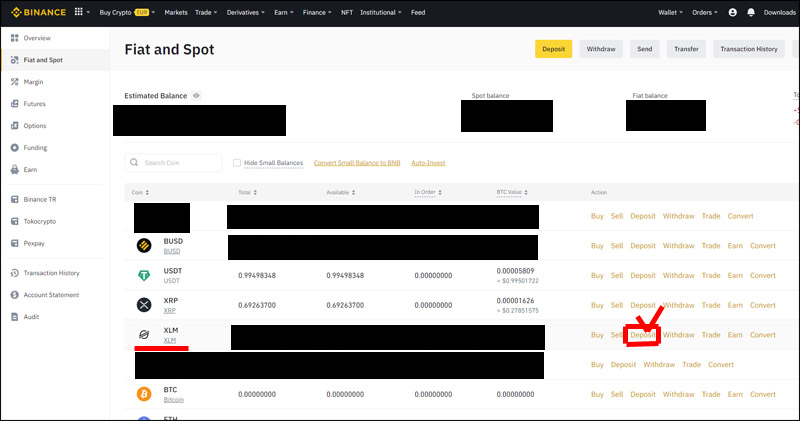Open Downloads in the top bar
Image resolution: width=800 pixels, height=421 pixels.
pyautogui.click(x=780, y=12)
